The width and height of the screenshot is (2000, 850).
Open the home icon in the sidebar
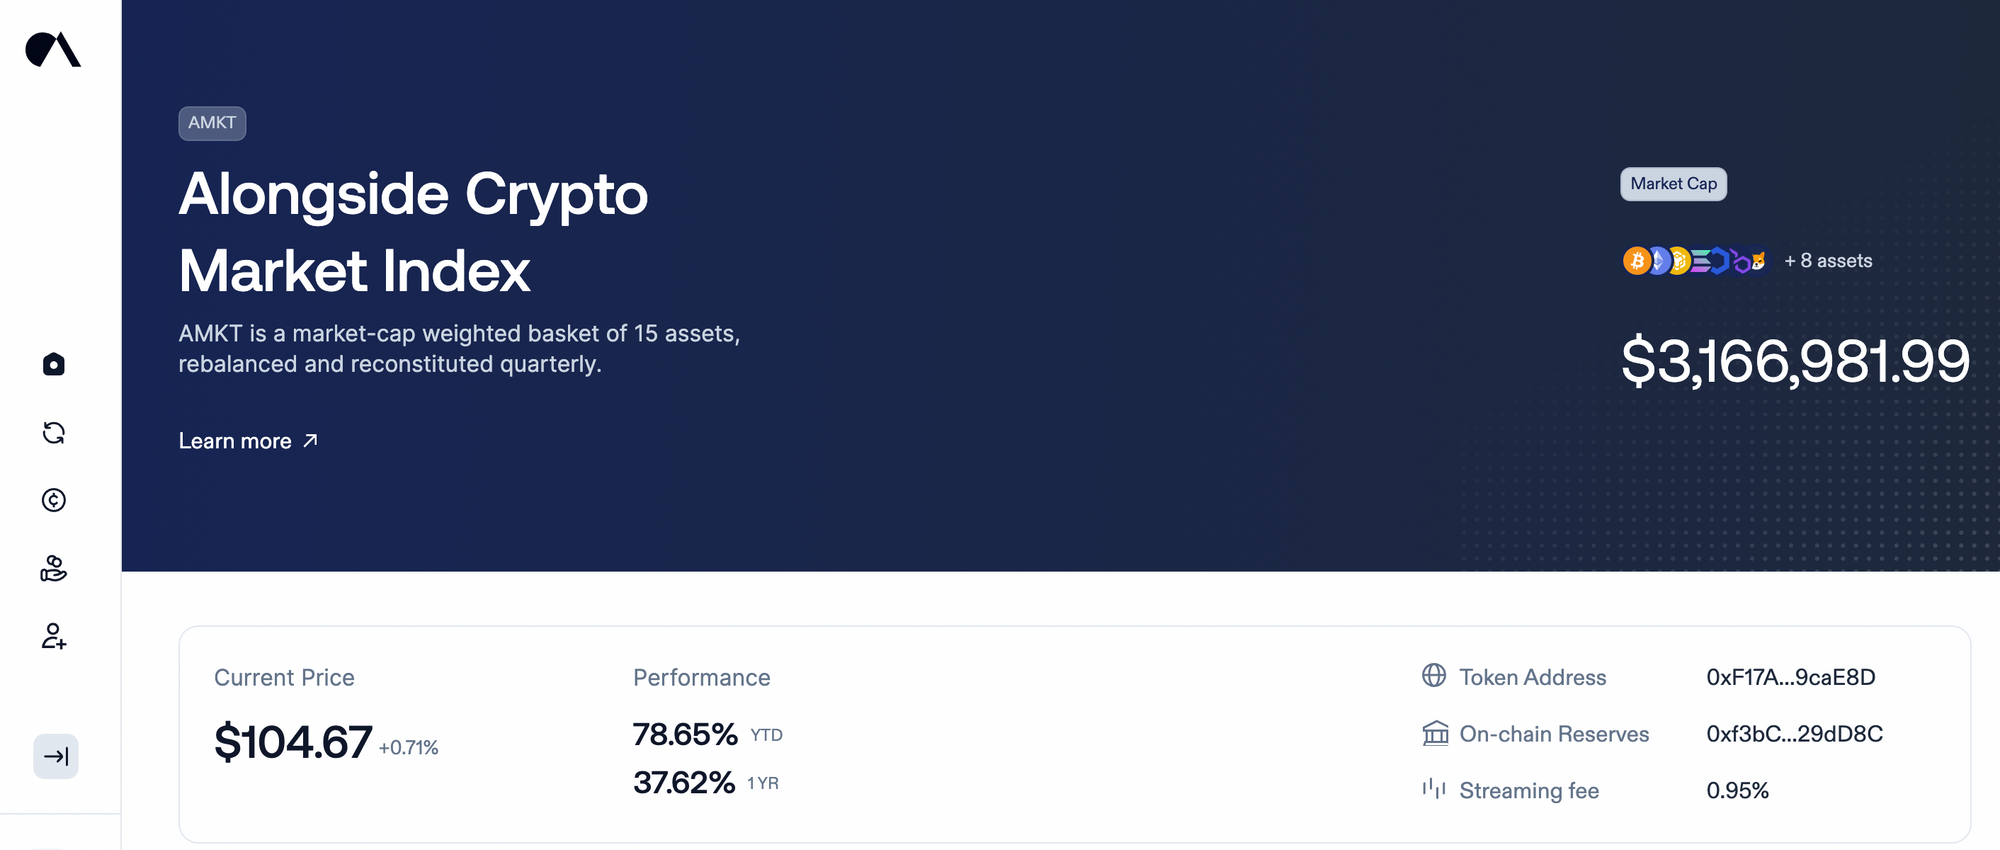click(x=54, y=364)
